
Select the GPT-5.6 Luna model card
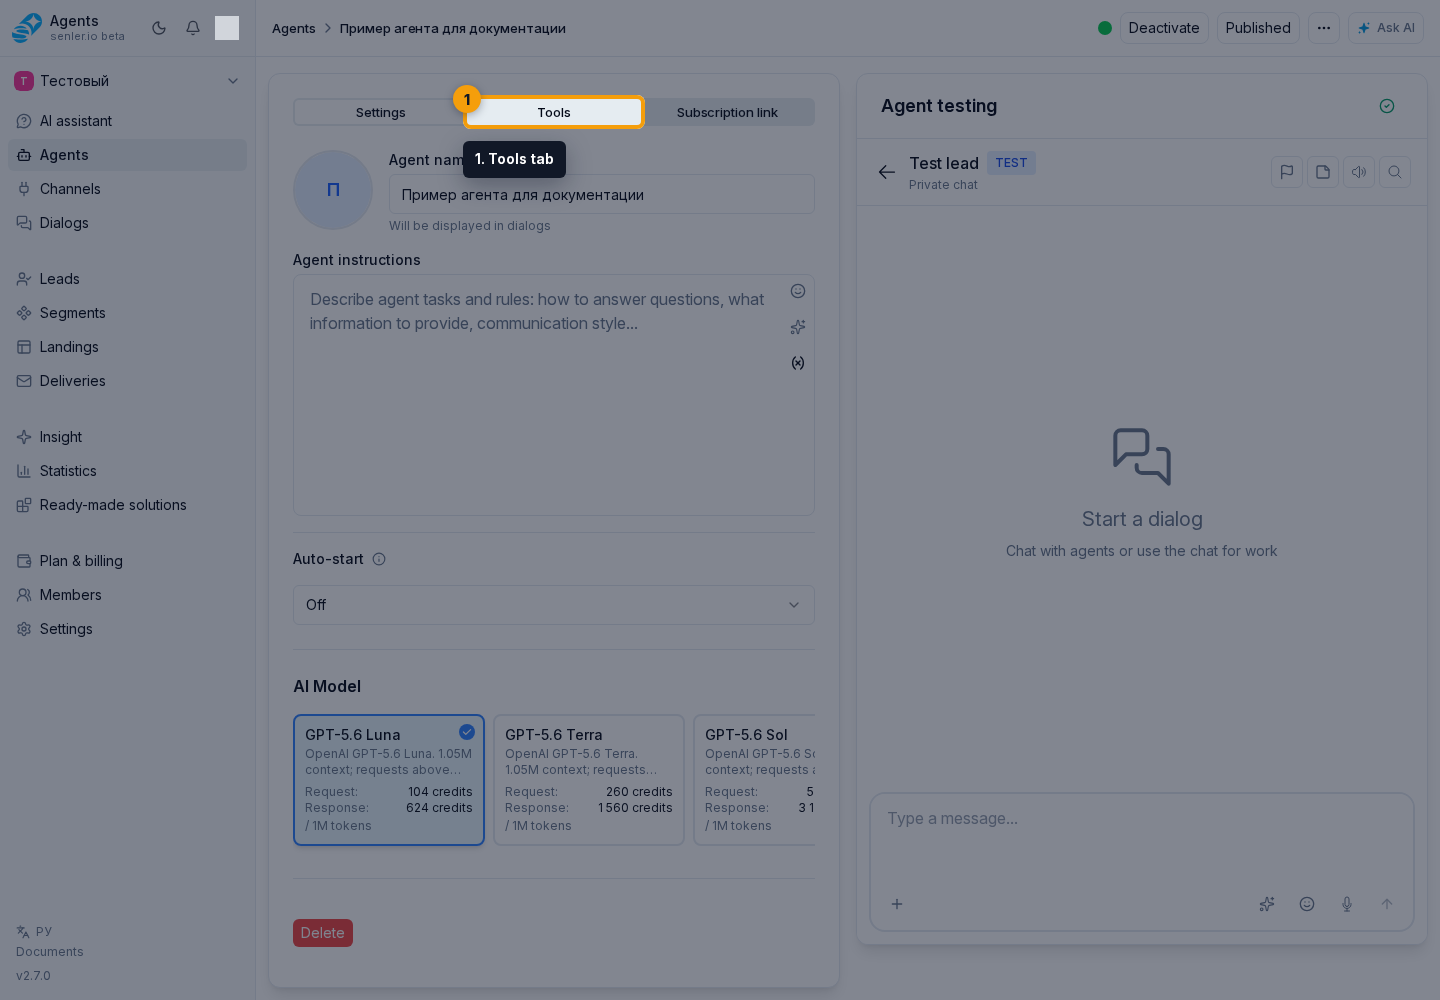(389, 780)
